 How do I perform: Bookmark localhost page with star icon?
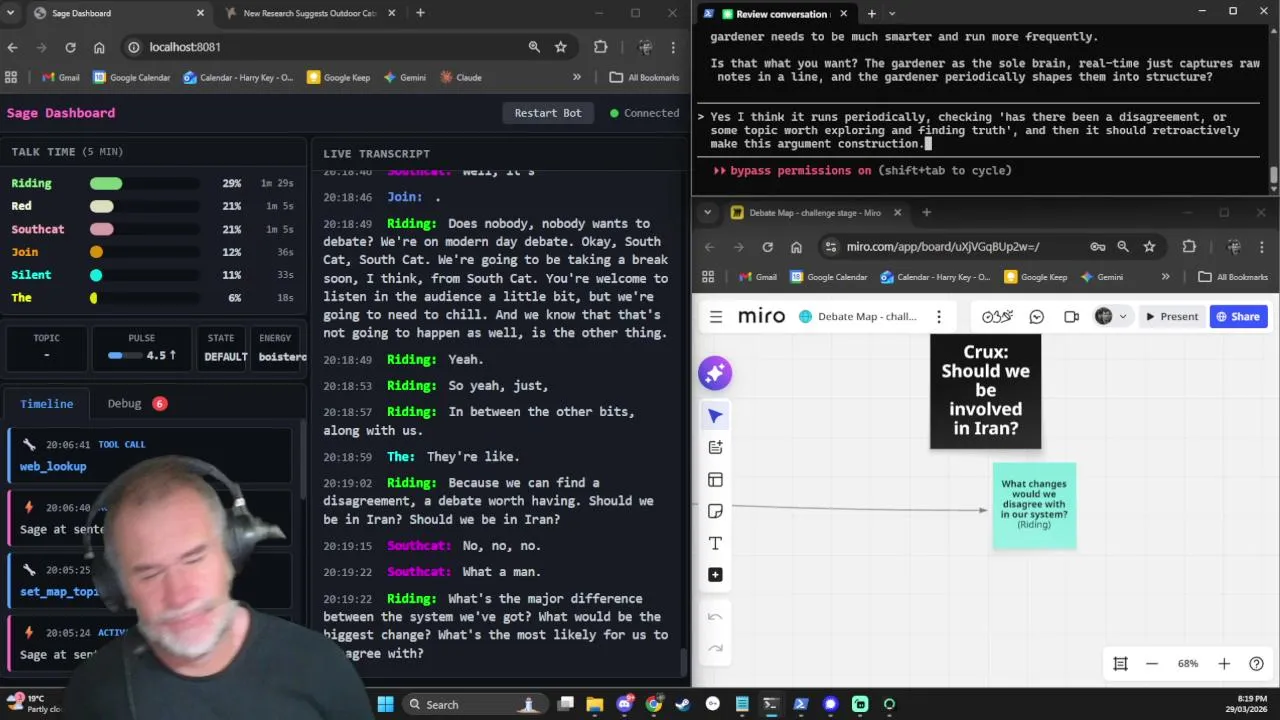(x=561, y=47)
